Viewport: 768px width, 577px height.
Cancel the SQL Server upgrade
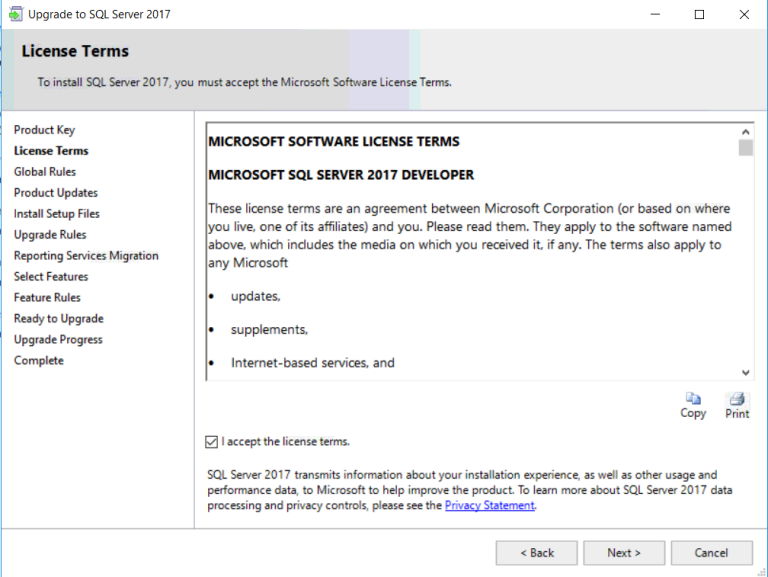[711, 552]
